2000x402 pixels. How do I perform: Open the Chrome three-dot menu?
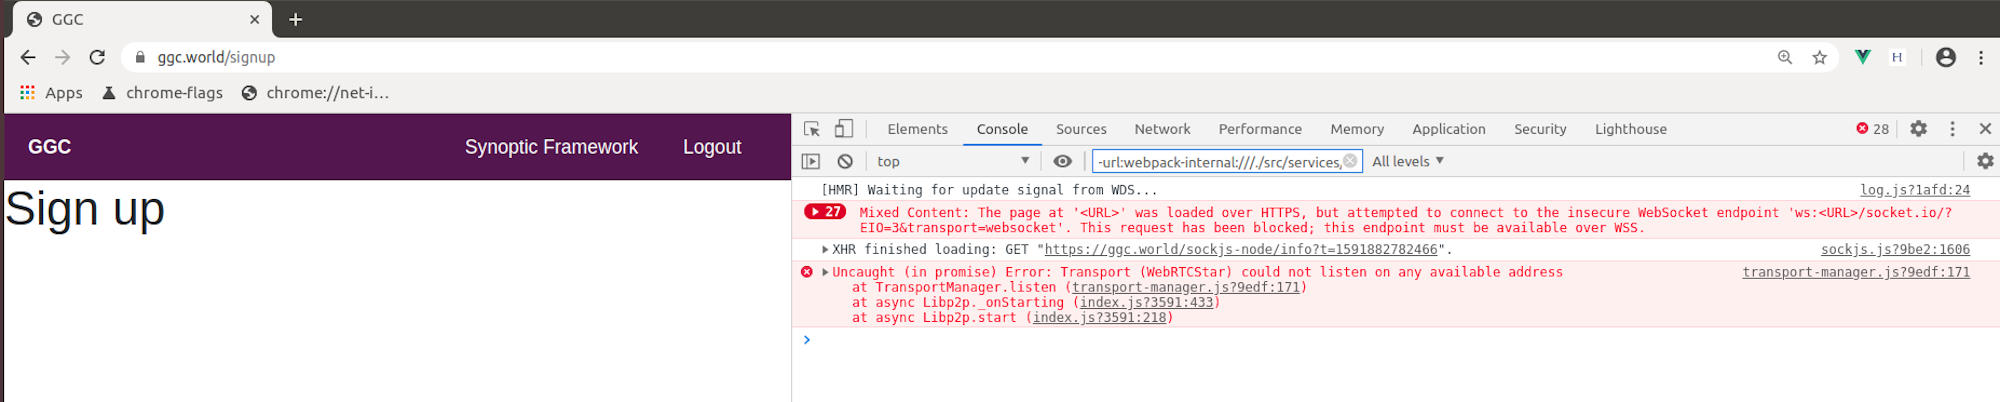click(1981, 57)
